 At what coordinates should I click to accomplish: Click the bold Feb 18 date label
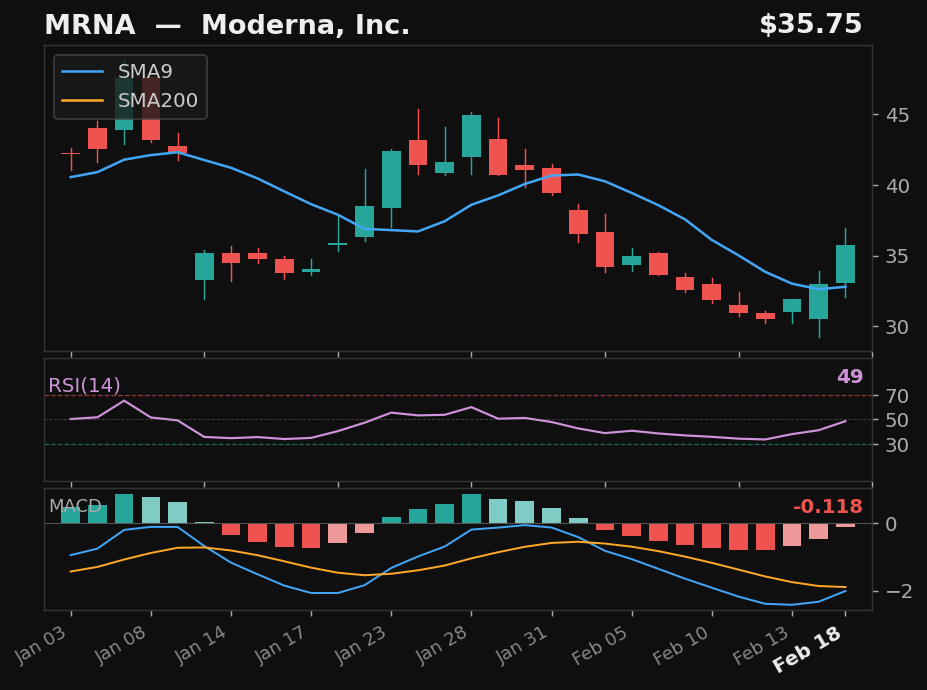tap(808, 649)
